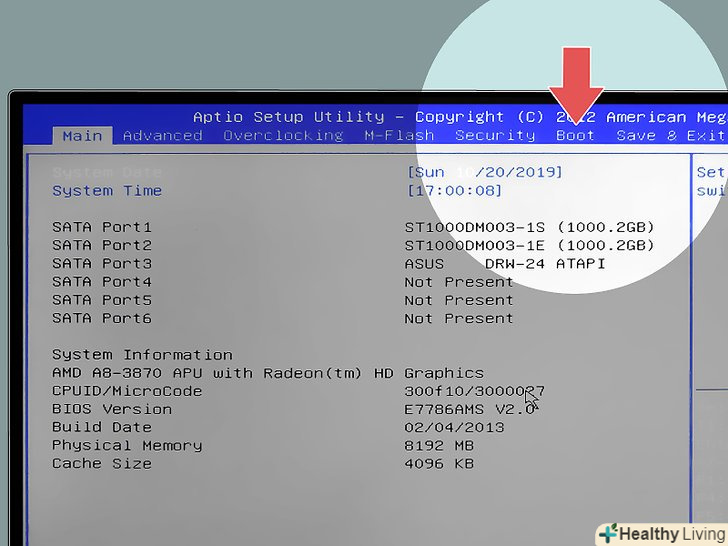
Task: Click SATA Port5 Not Present value
Action: pos(459,300)
